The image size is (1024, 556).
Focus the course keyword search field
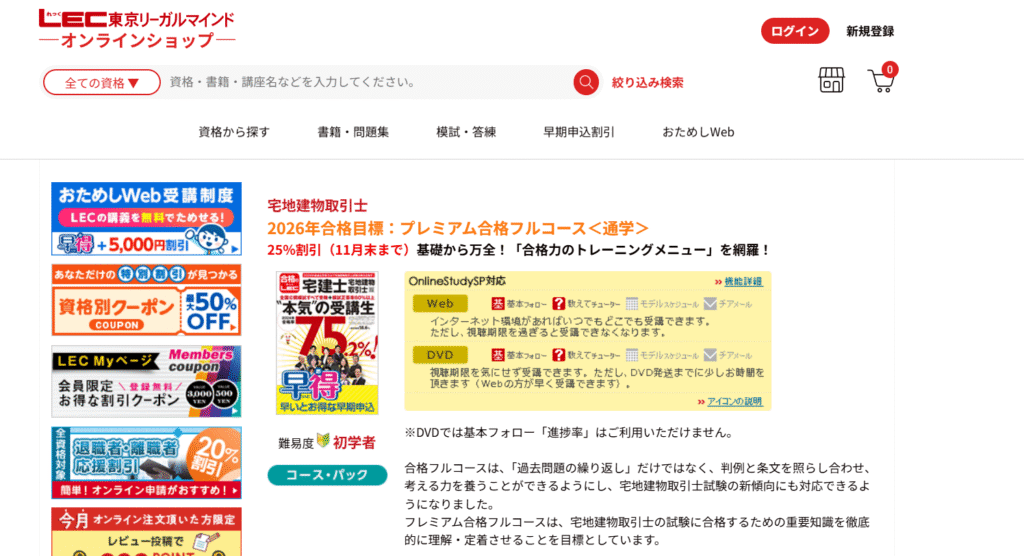pos(365,82)
